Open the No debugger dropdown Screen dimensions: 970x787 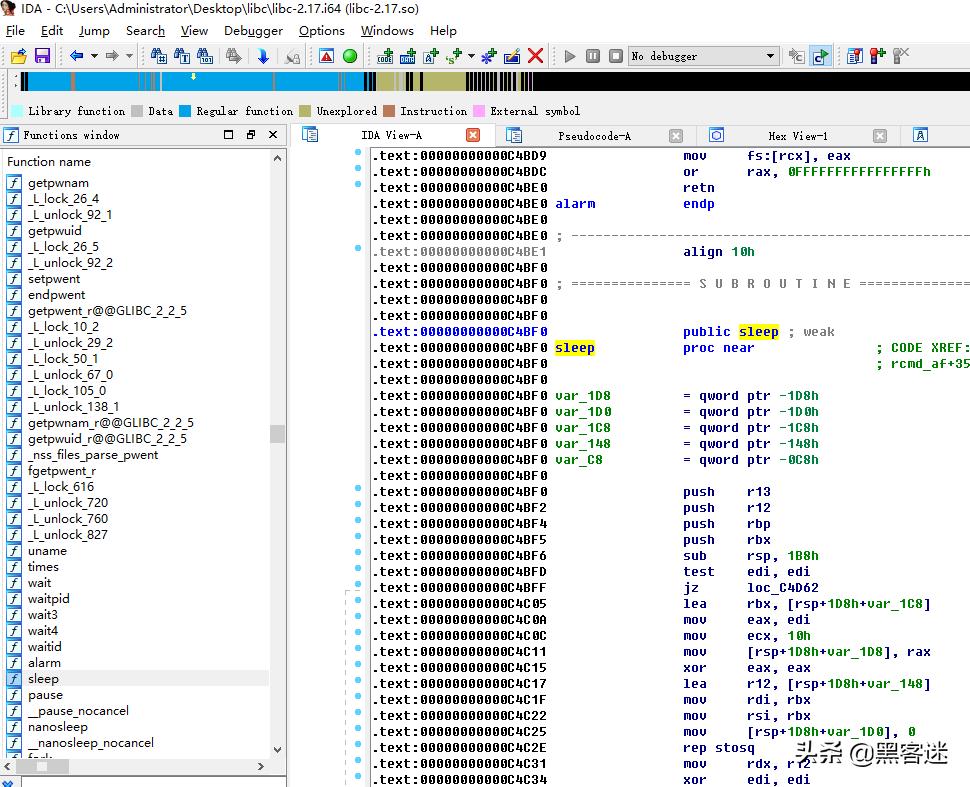tap(770, 56)
